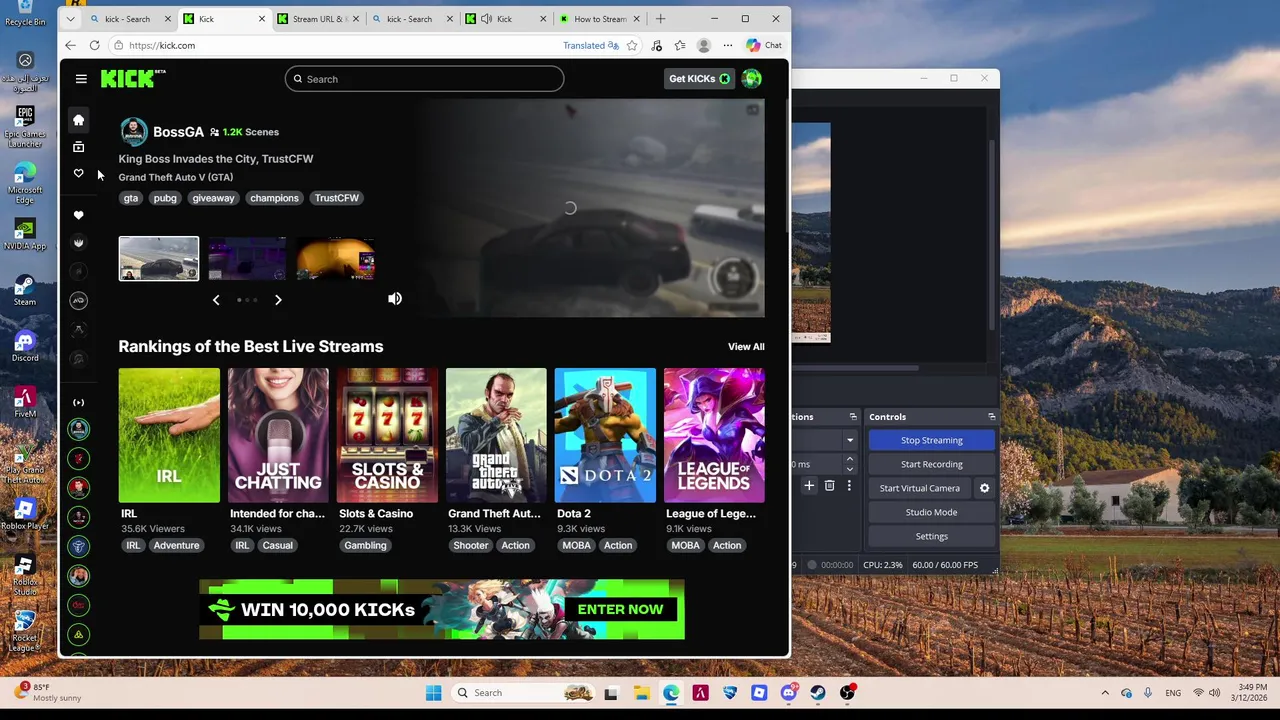Click Start Recording in OBS

(931, 465)
